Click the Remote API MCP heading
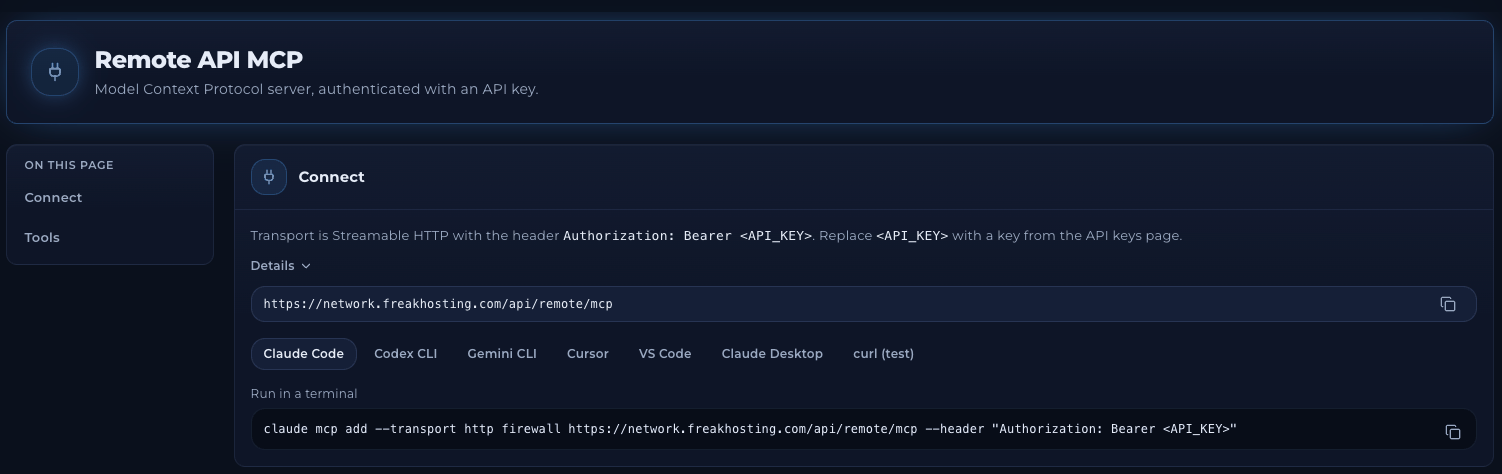This screenshot has width=1502, height=474. (198, 60)
